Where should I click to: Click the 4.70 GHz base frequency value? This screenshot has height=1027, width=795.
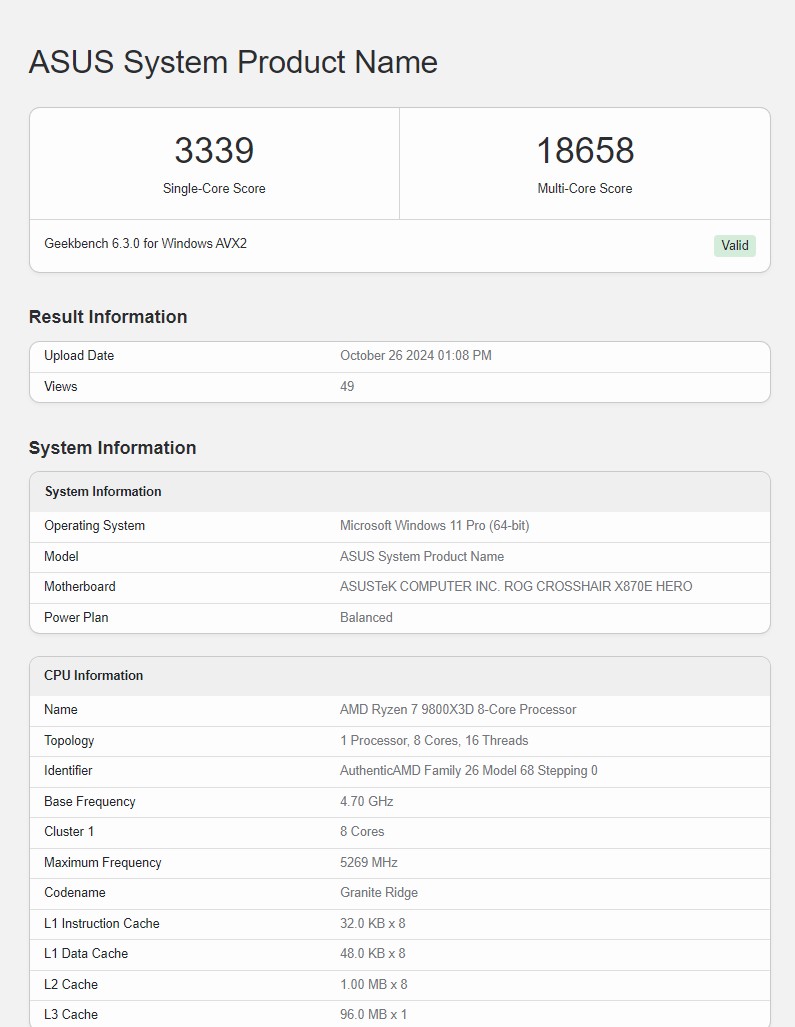click(367, 802)
